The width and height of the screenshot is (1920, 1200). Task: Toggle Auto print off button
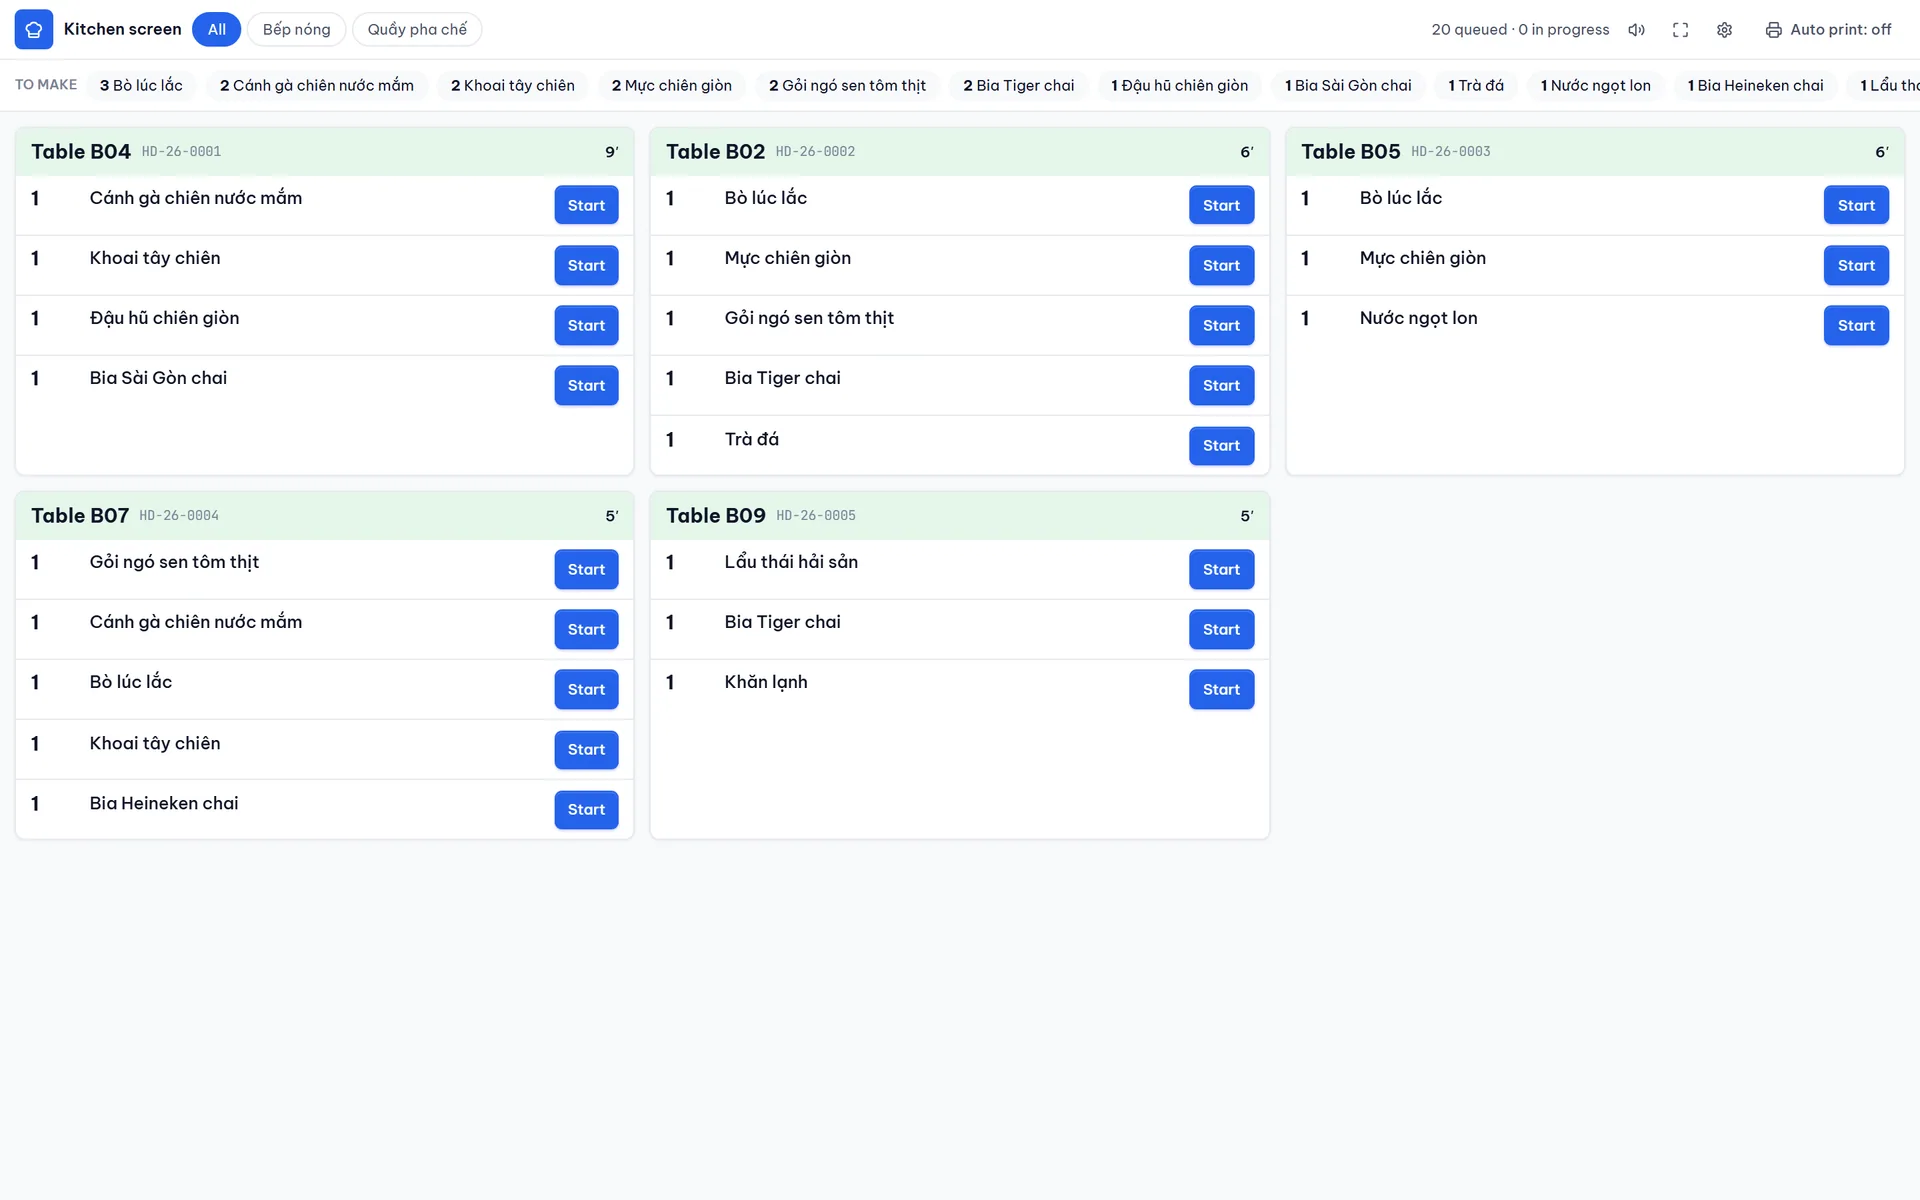(x=1828, y=30)
